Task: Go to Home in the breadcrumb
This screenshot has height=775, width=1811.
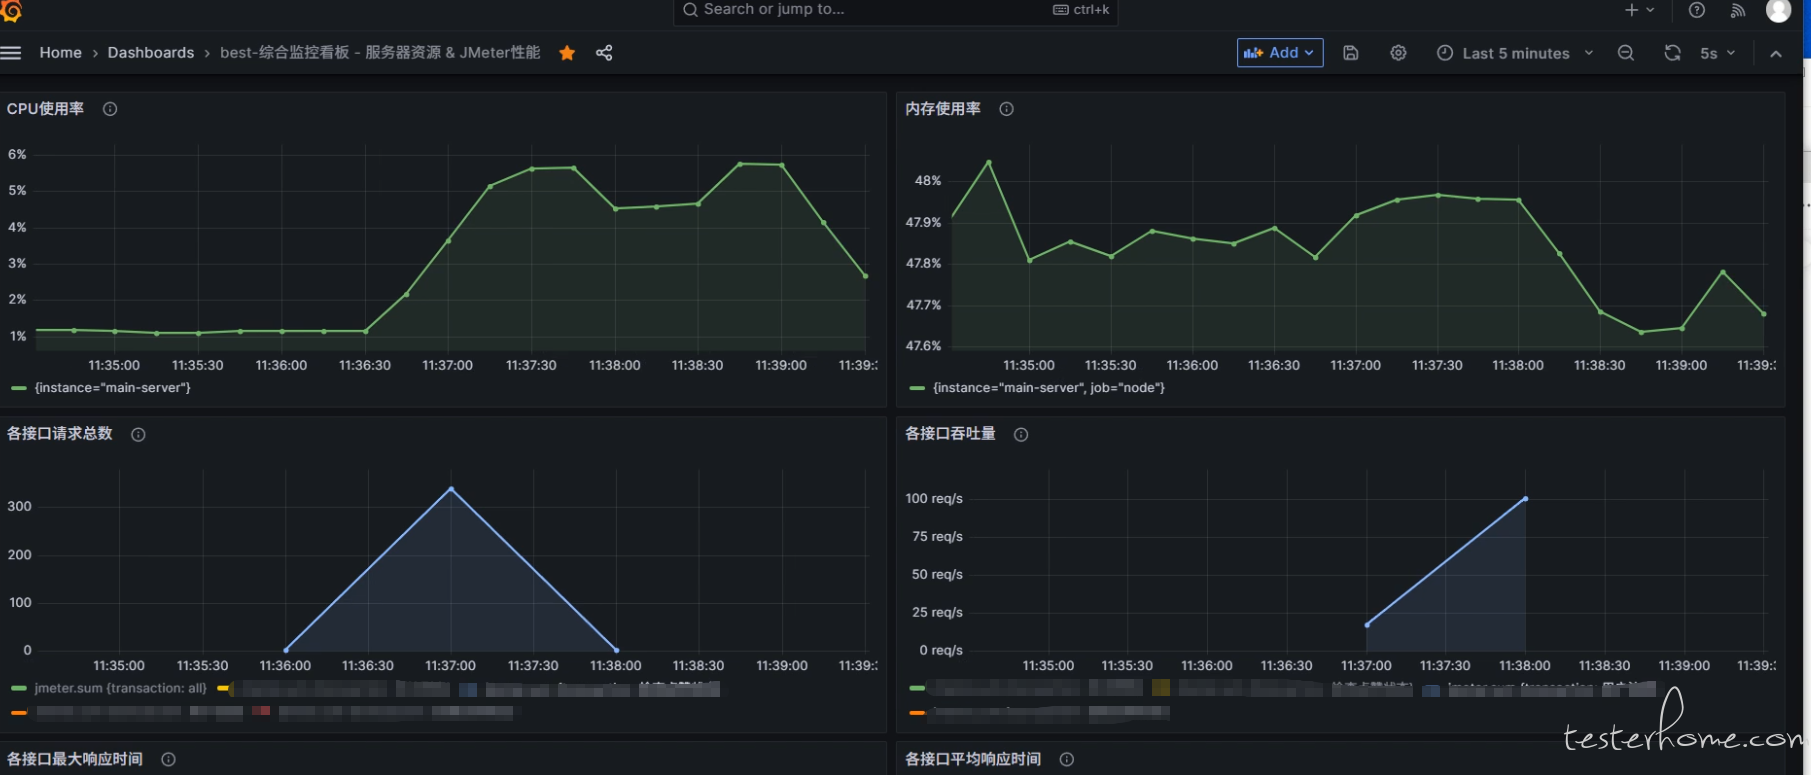Action: (x=60, y=53)
